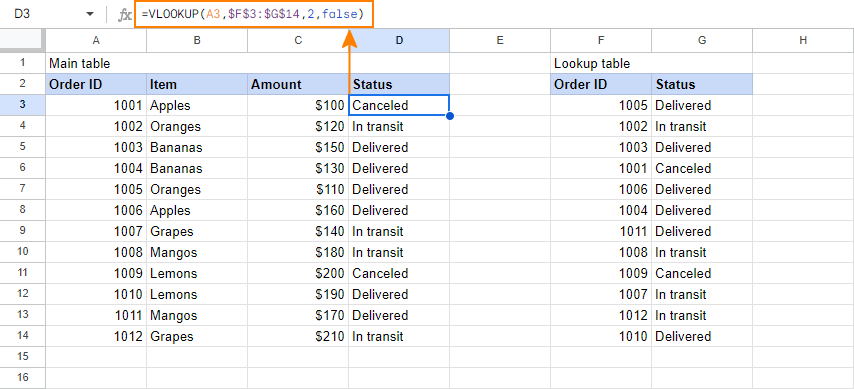Click the fx function icon

click(x=125, y=15)
